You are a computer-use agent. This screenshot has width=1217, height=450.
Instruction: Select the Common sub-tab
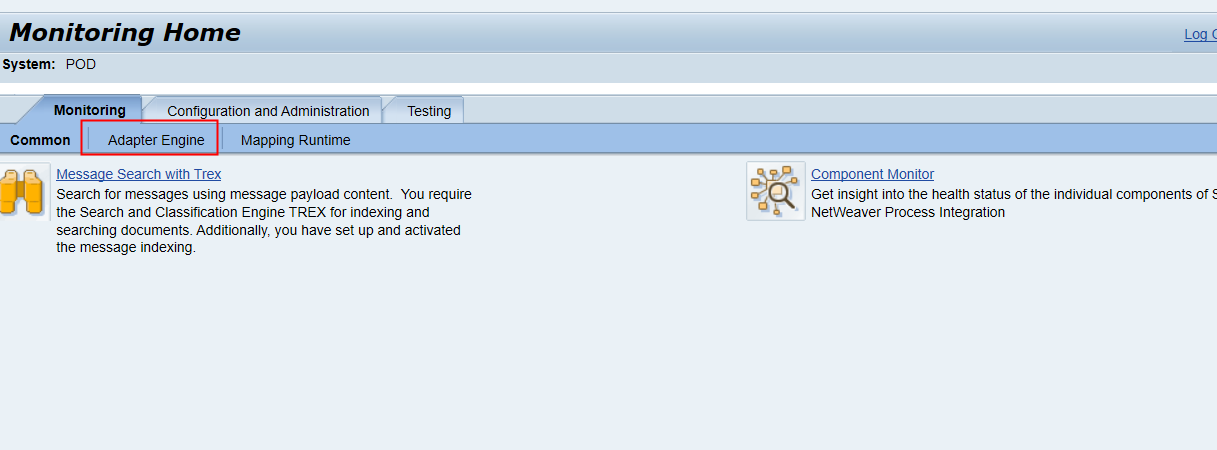point(40,140)
